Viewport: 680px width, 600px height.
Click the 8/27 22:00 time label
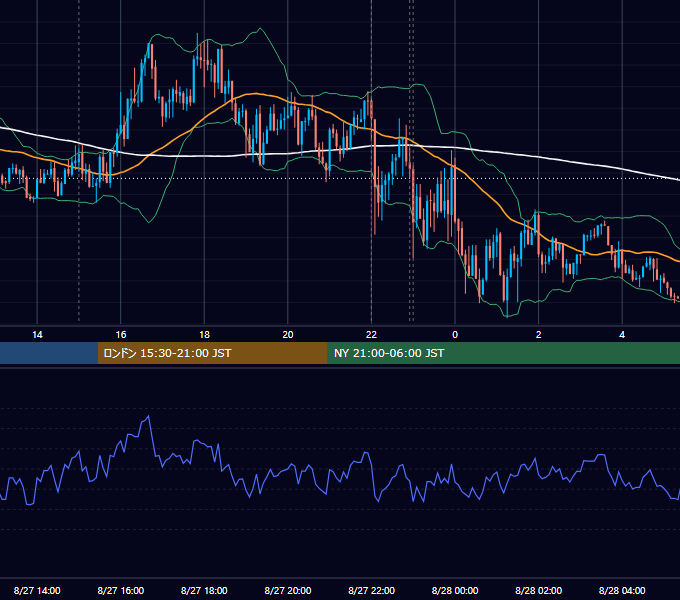point(372,590)
